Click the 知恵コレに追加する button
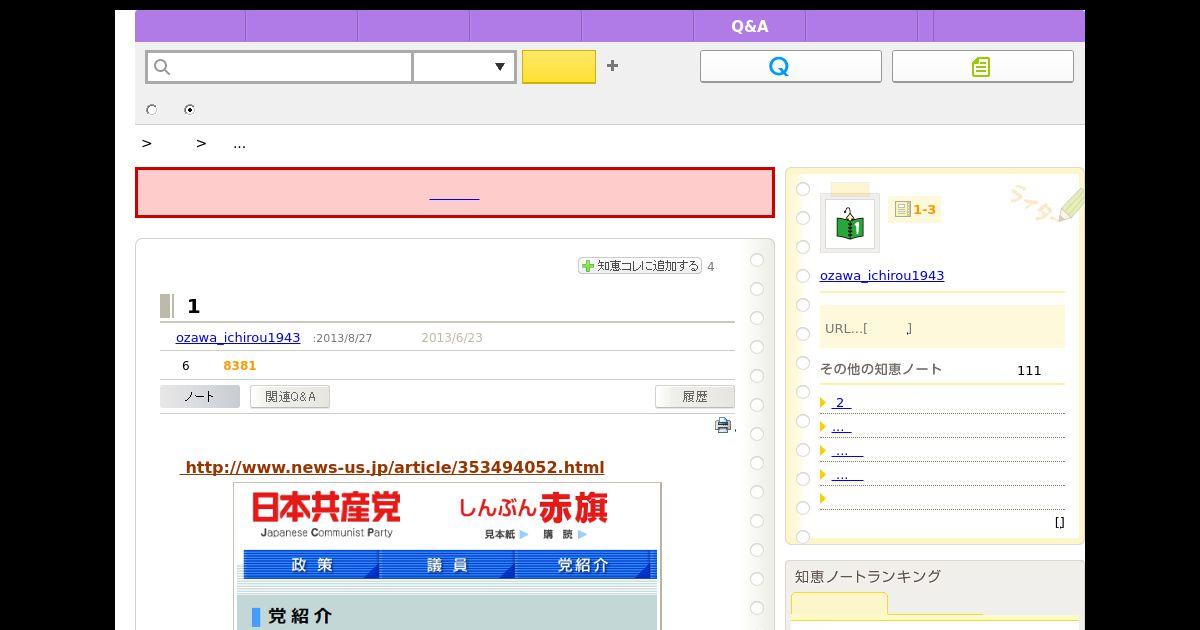 pos(640,266)
